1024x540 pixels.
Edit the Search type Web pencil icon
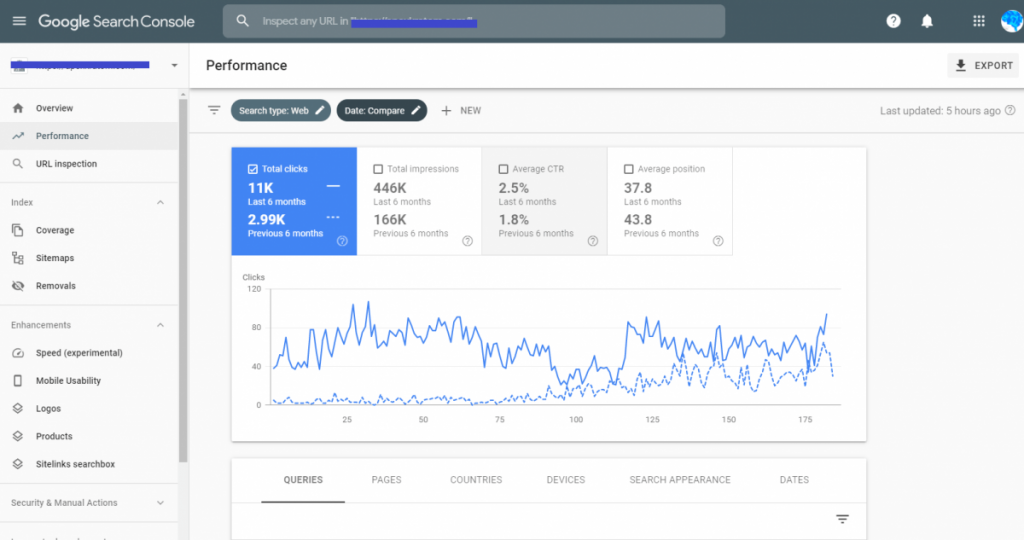pyautogui.click(x=319, y=110)
